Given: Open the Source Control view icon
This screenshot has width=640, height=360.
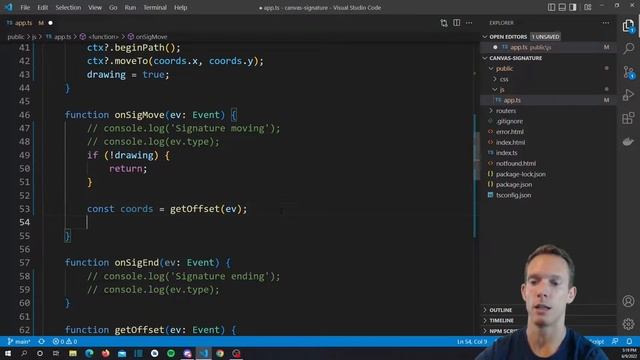Looking at the screenshot, I should [628, 72].
